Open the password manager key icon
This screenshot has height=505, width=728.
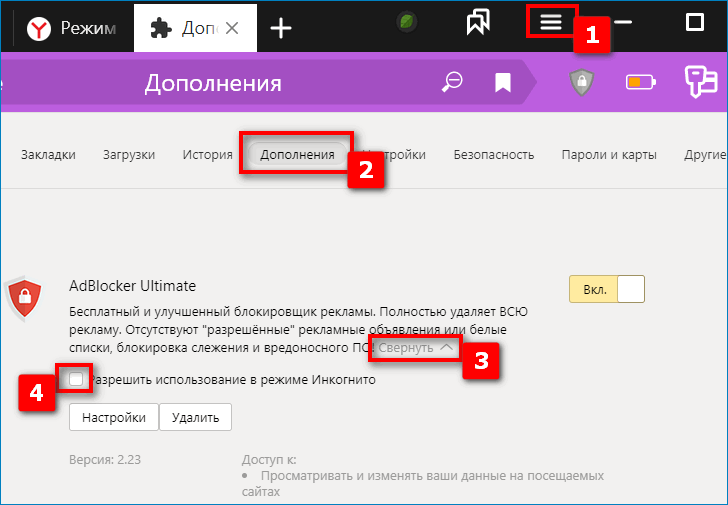click(701, 82)
